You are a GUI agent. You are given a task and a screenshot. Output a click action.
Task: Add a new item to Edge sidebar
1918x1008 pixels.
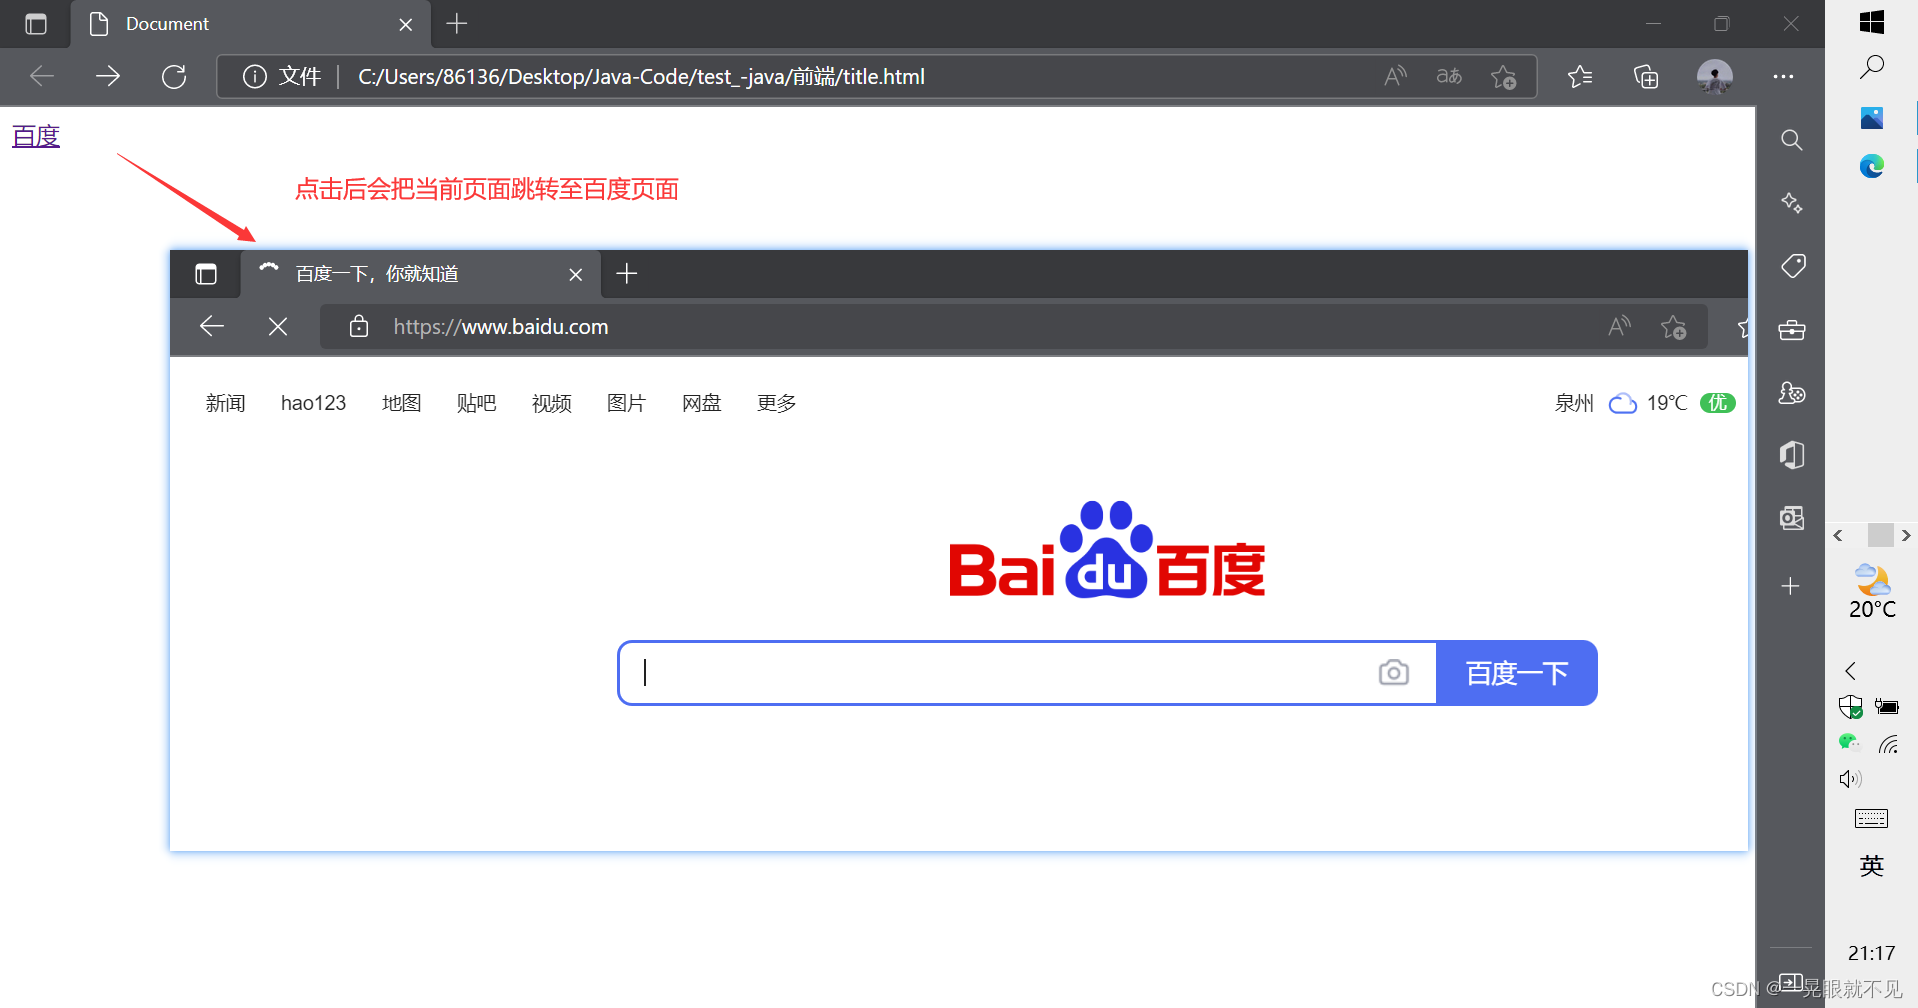(x=1791, y=586)
